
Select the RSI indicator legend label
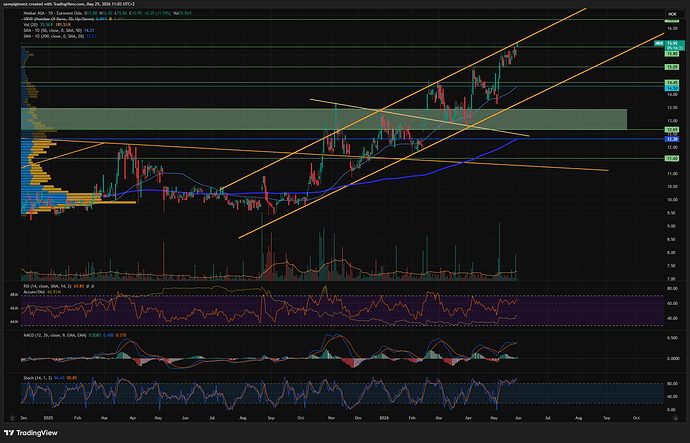point(48,286)
